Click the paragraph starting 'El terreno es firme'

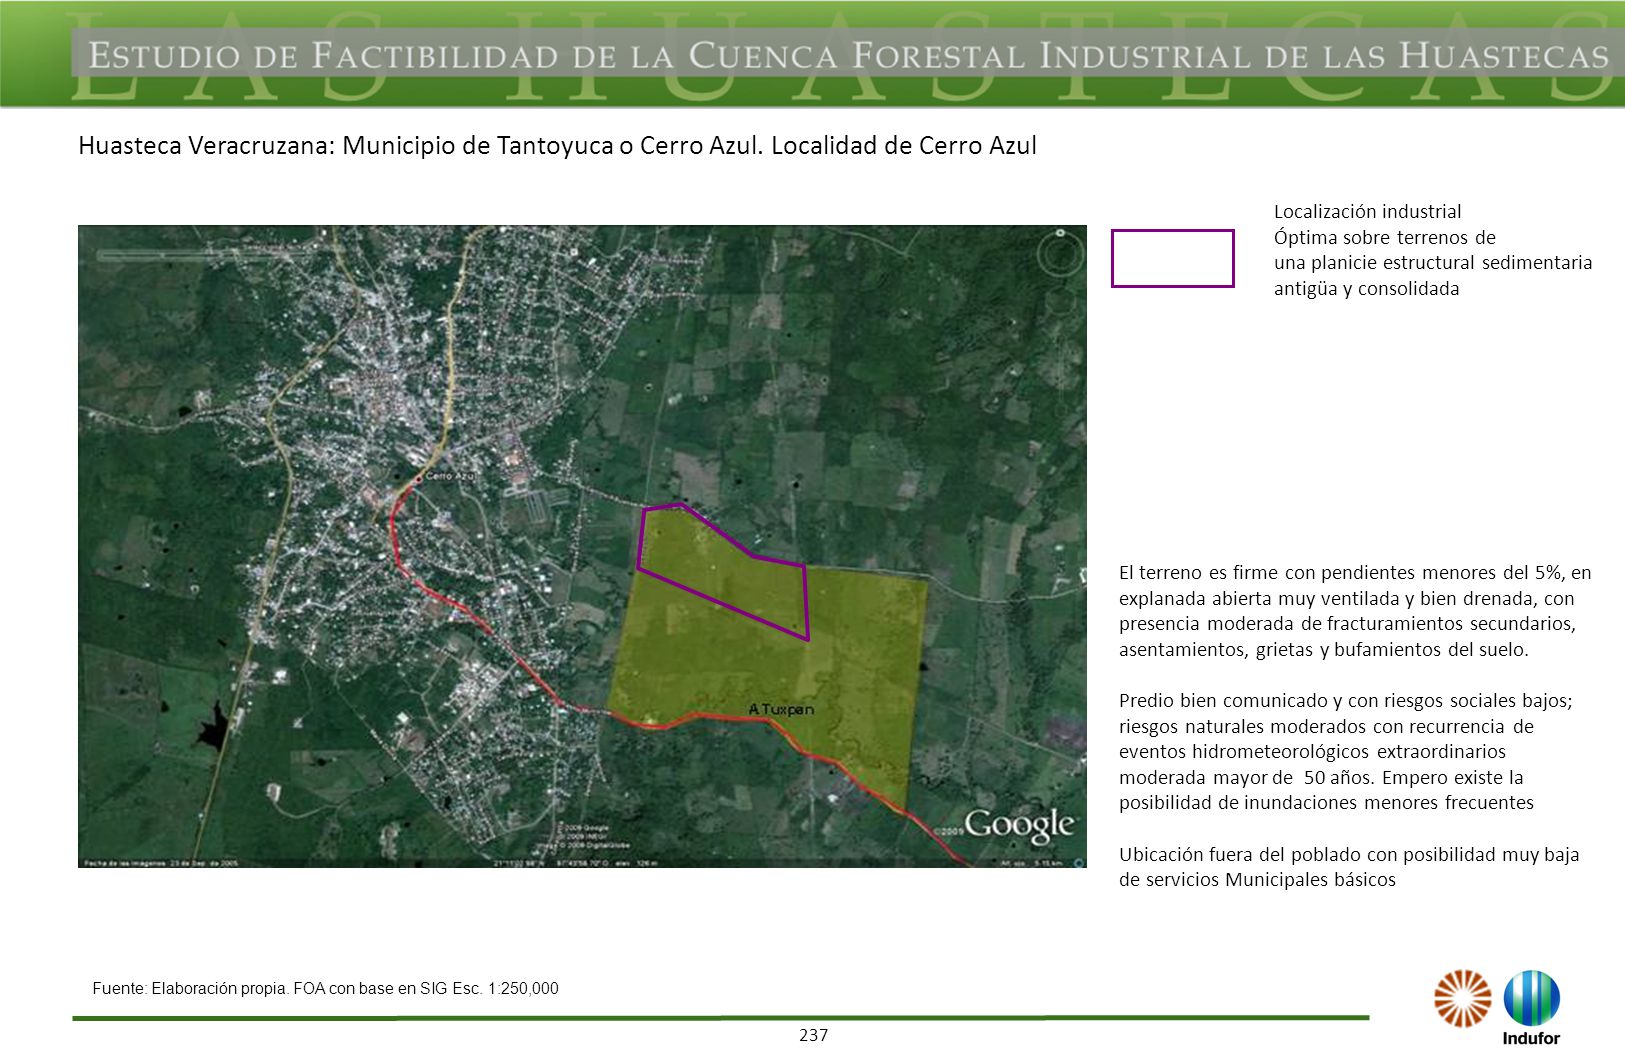1355,611
